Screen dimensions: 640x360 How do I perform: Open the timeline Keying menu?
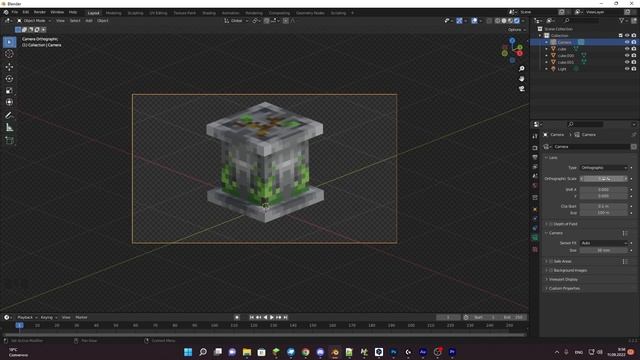point(48,317)
